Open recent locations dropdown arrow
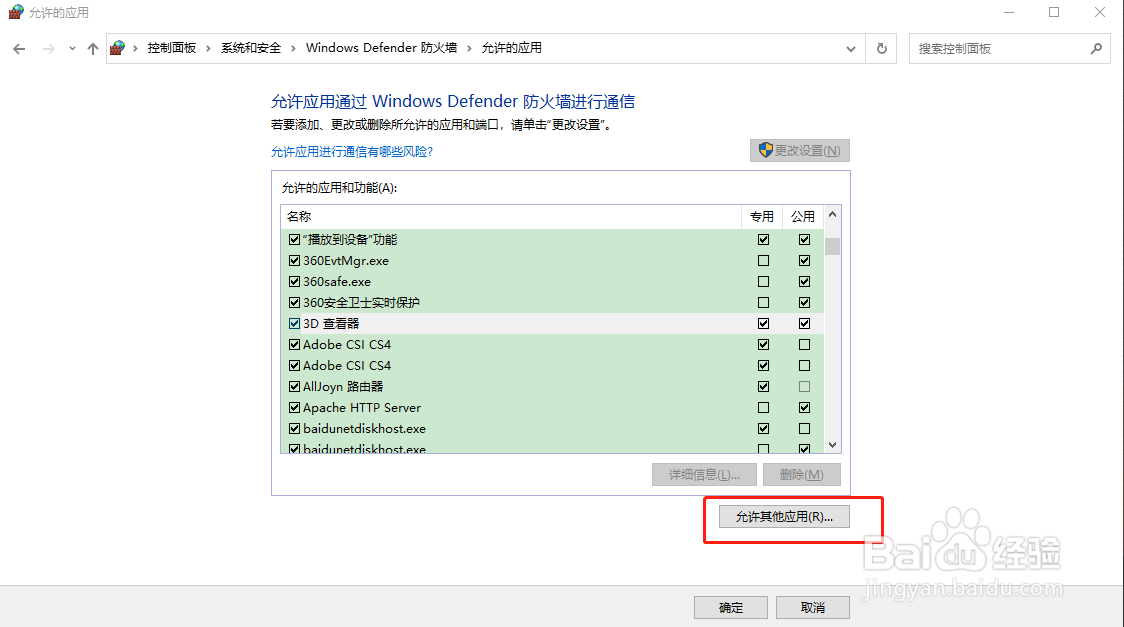 point(72,49)
